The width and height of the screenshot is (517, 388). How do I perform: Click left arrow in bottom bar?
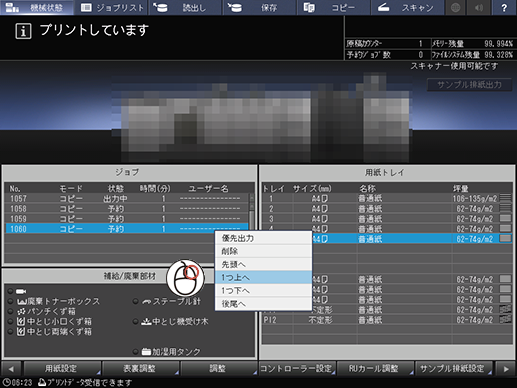11,368
